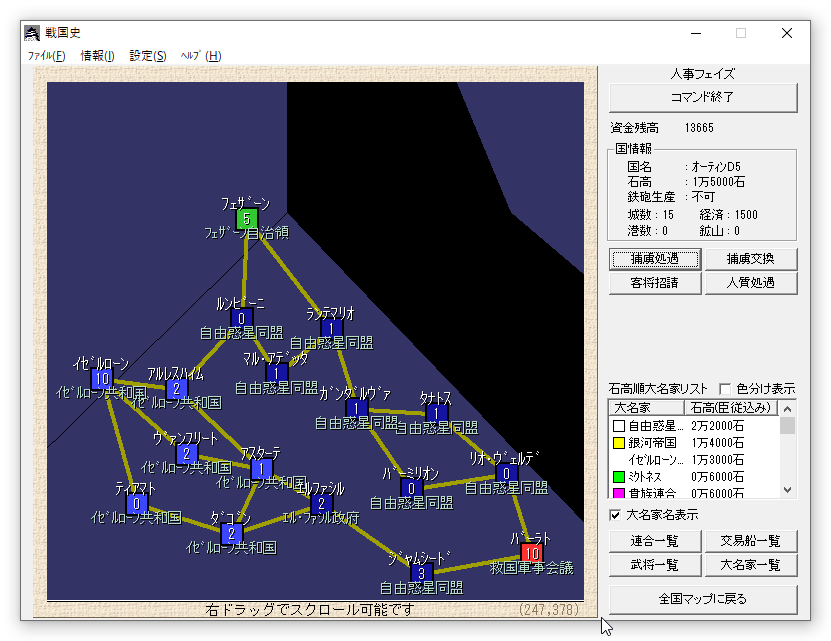Click the 全国マップに戻る button
Image resolution: width=831 pixels, height=641 pixels.
[703, 599]
